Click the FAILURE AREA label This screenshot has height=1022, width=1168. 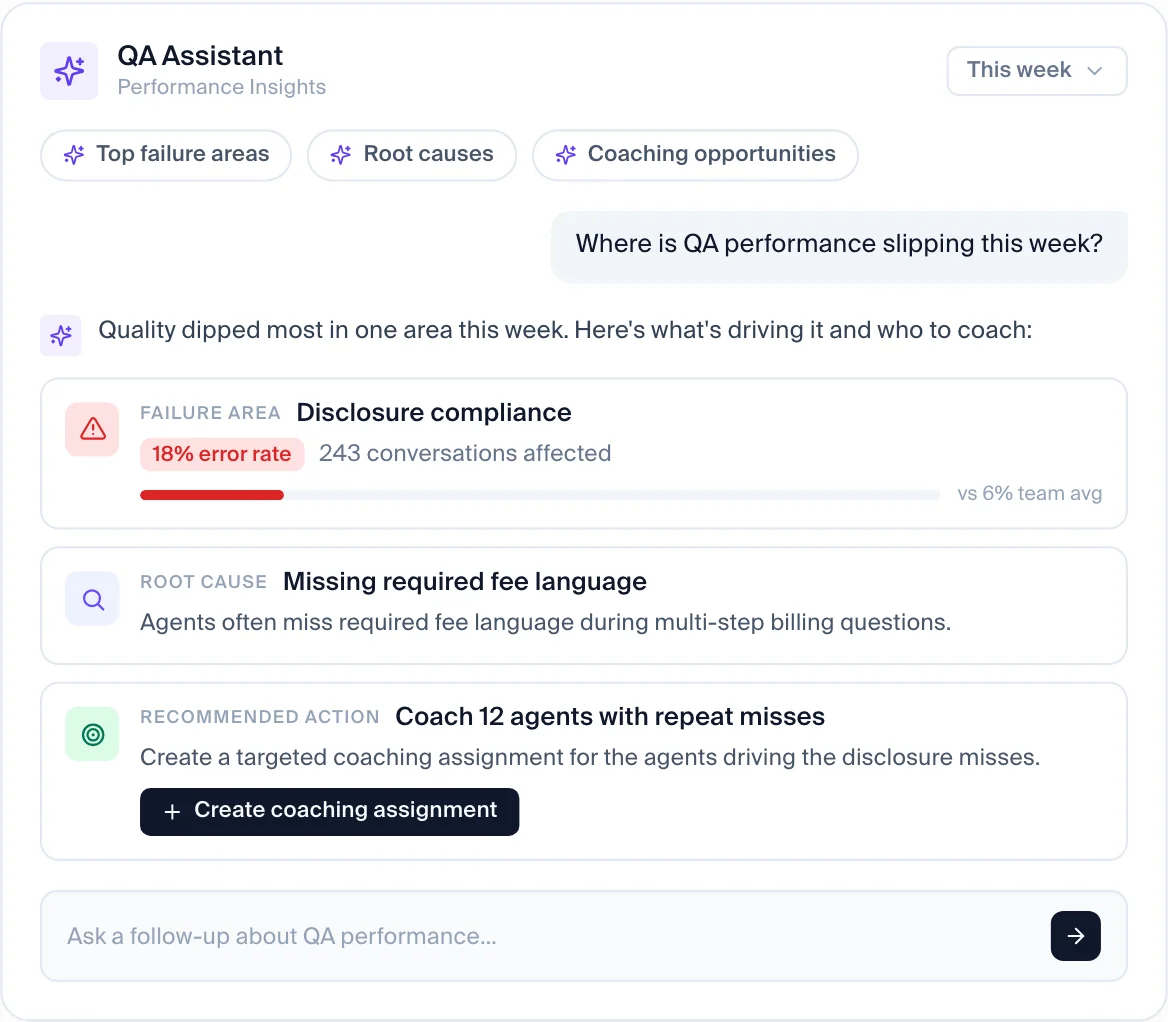(x=210, y=413)
